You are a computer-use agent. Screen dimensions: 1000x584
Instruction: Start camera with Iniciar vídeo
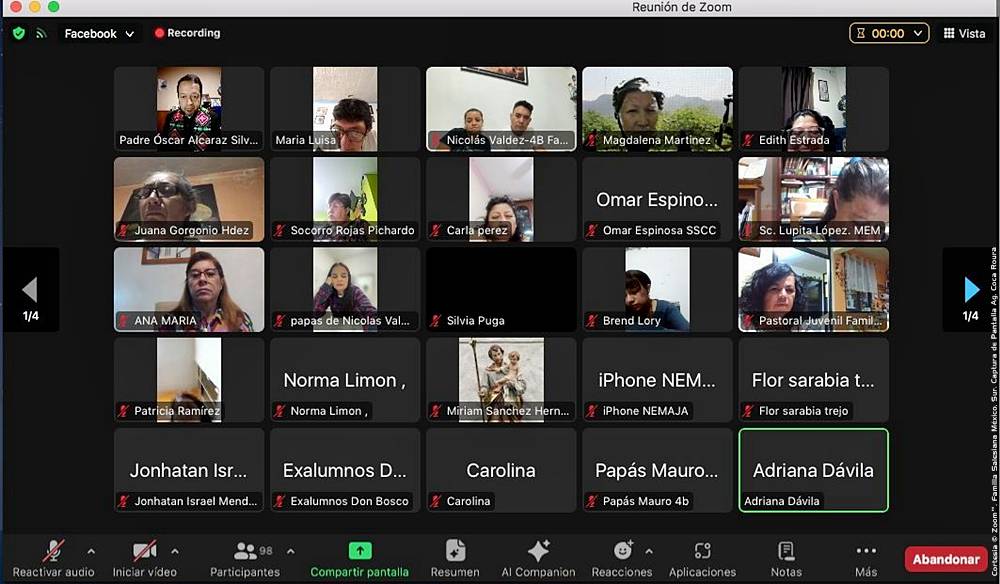[x=145, y=559]
